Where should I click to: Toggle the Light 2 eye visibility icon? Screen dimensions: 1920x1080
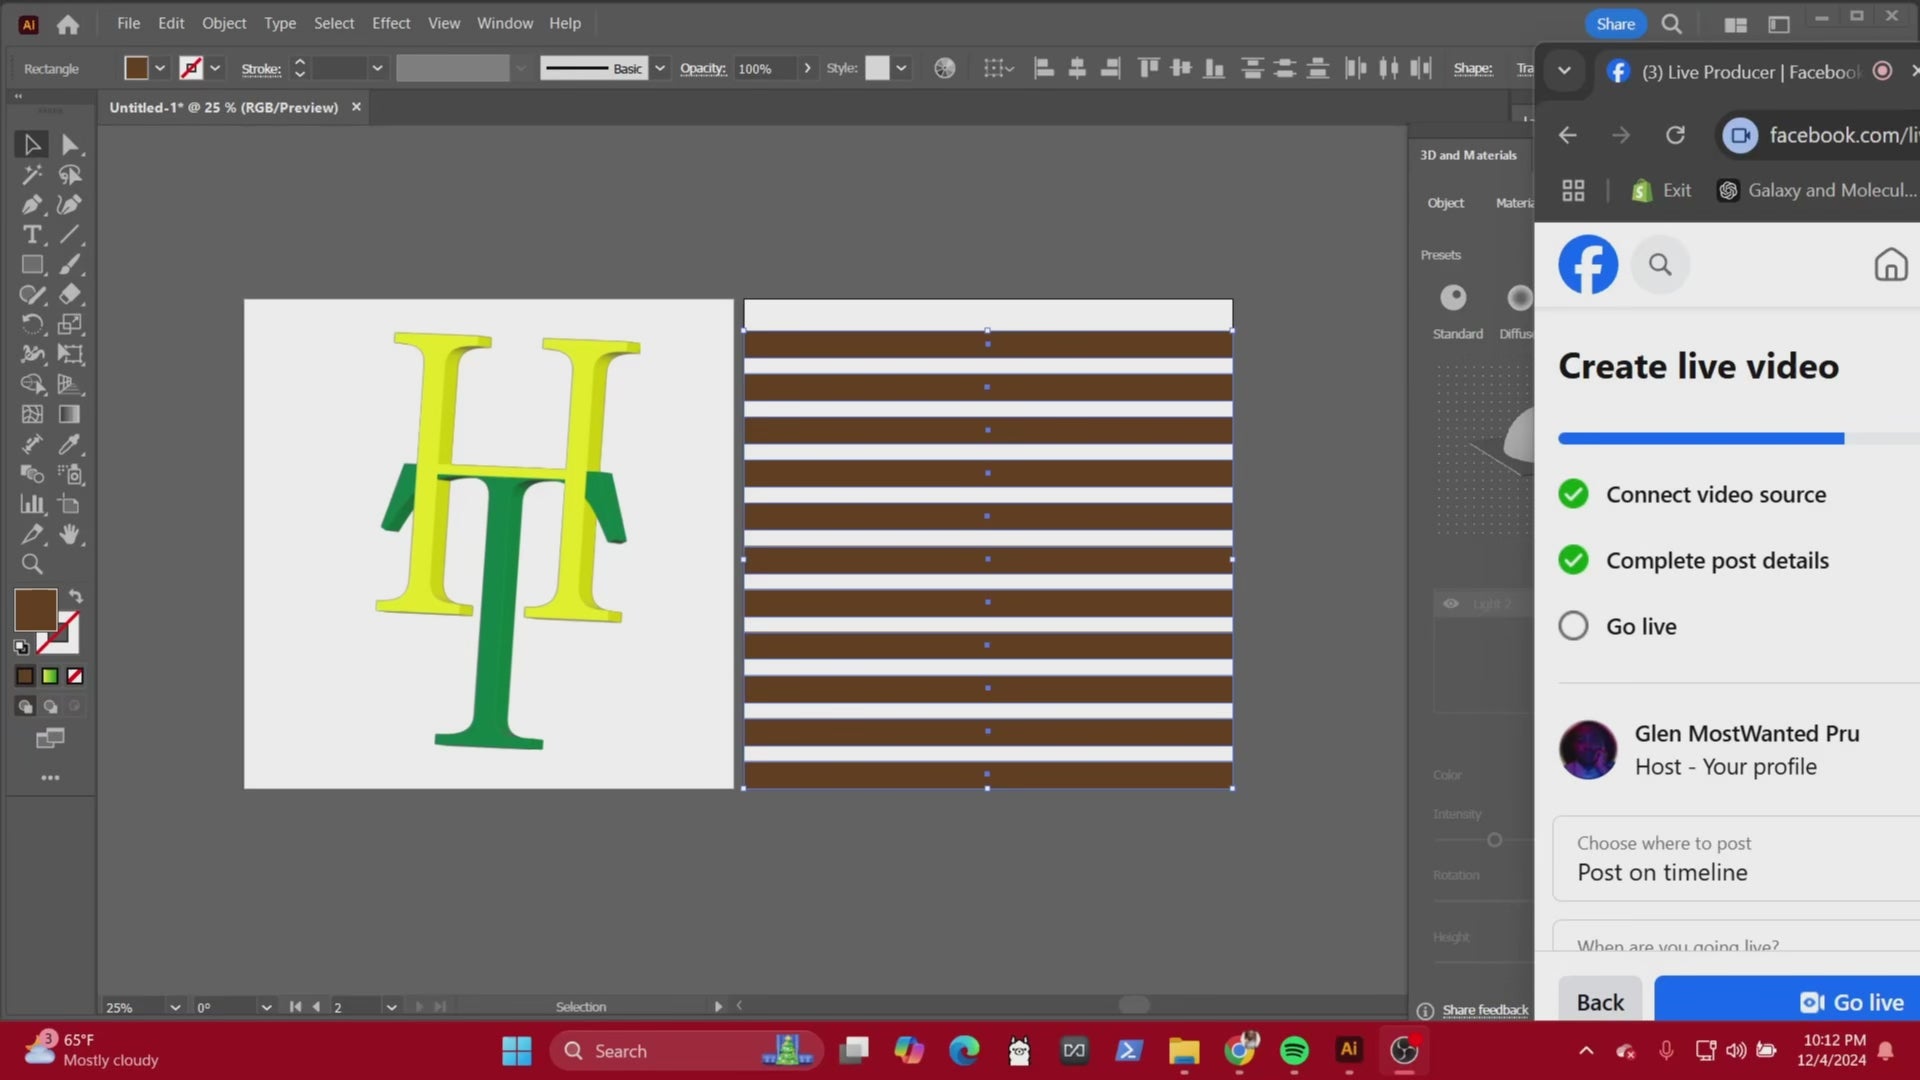click(1450, 603)
